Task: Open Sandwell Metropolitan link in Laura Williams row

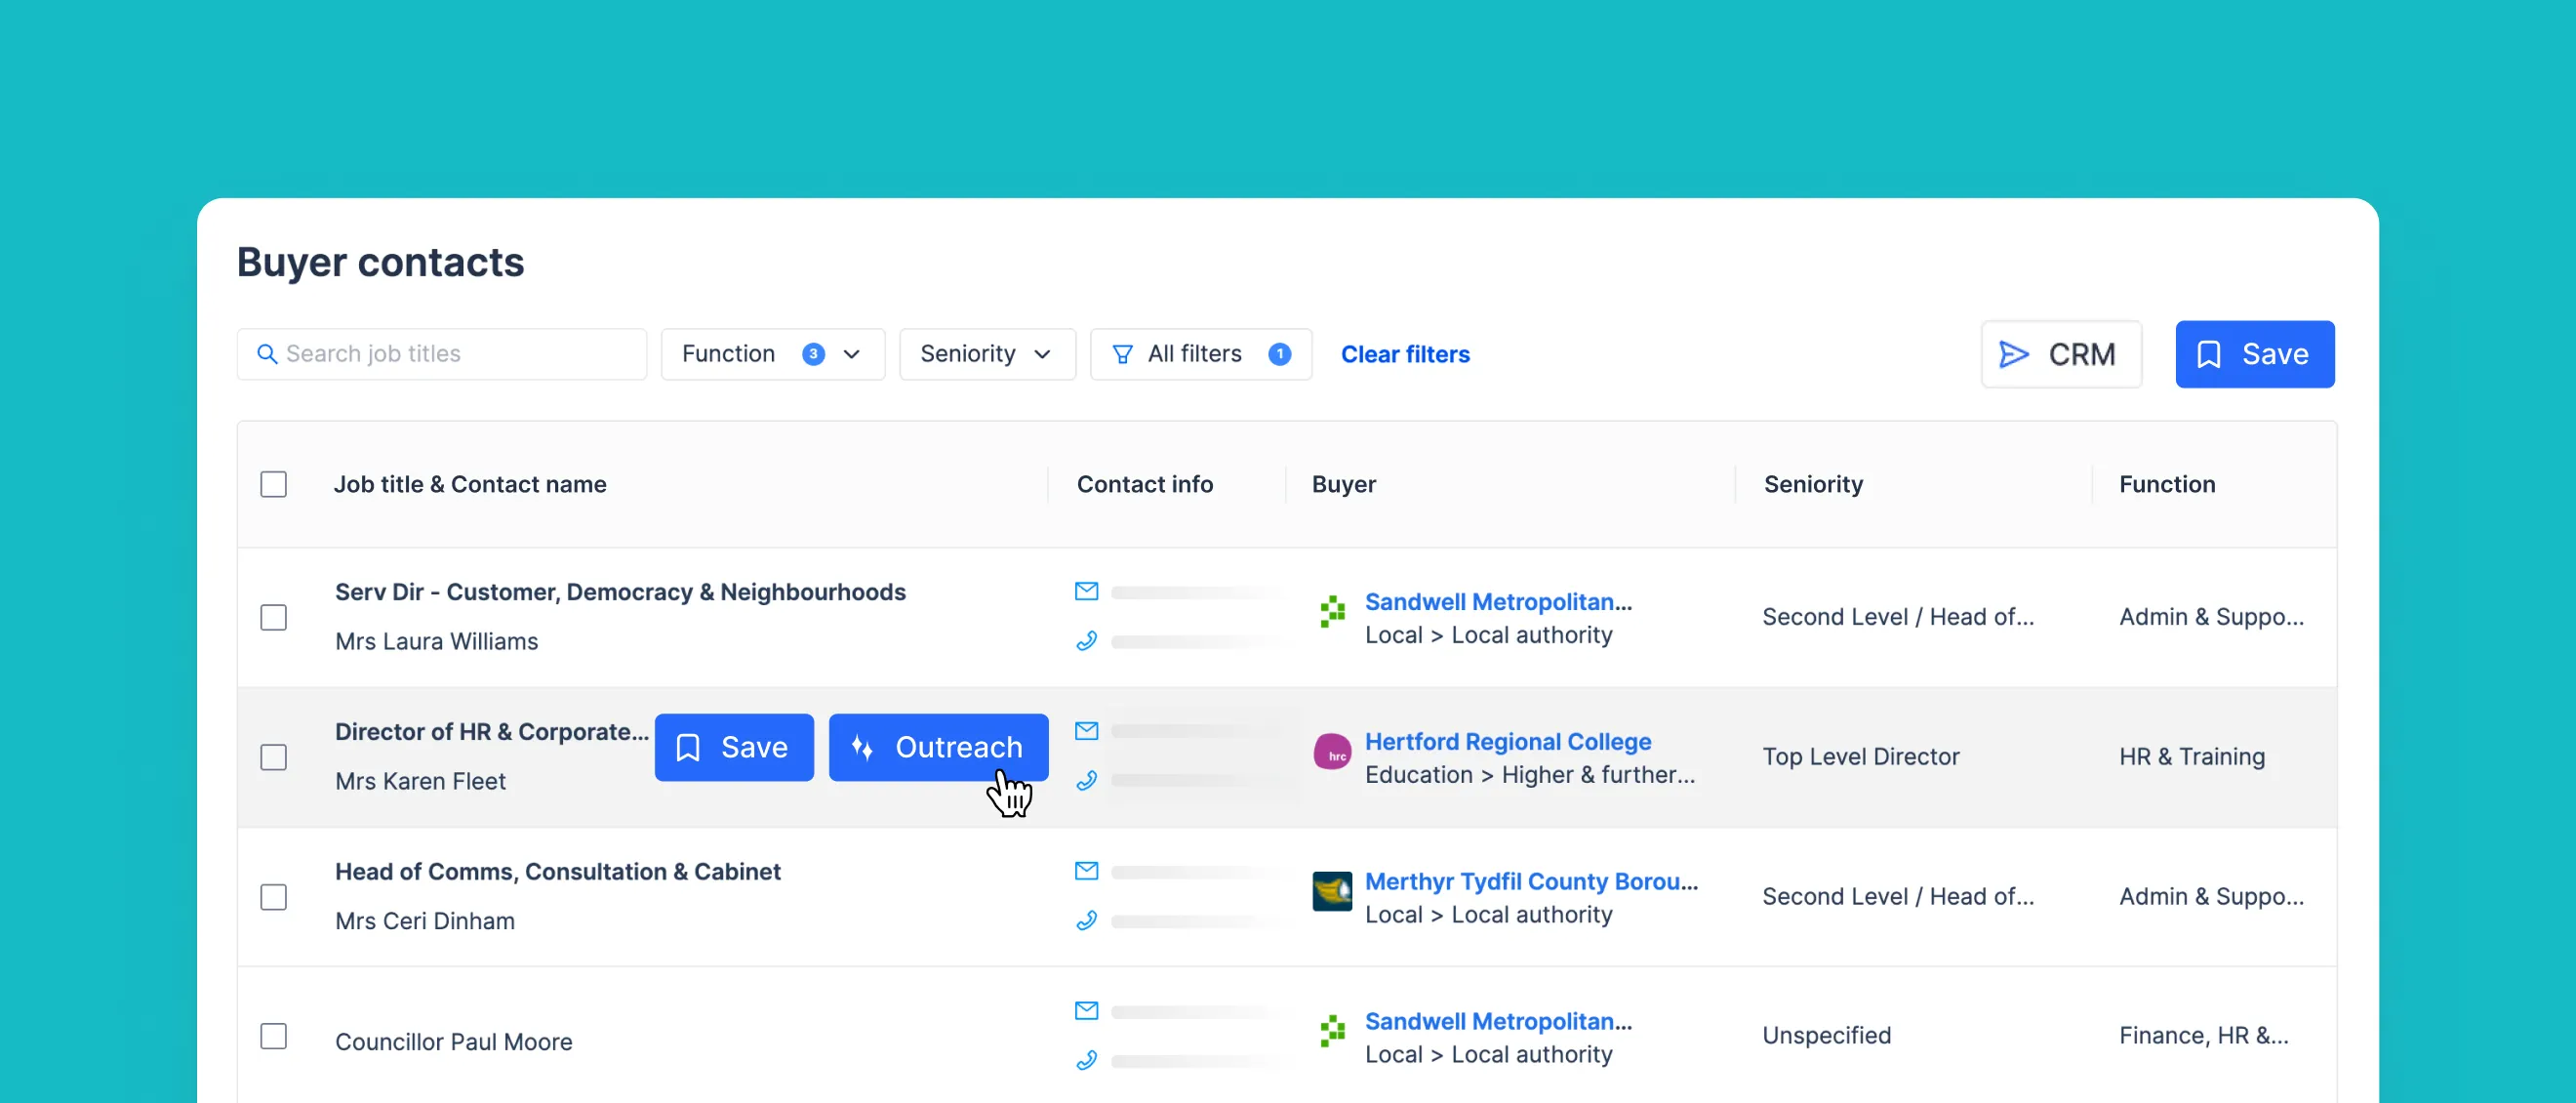Action: [1498, 602]
